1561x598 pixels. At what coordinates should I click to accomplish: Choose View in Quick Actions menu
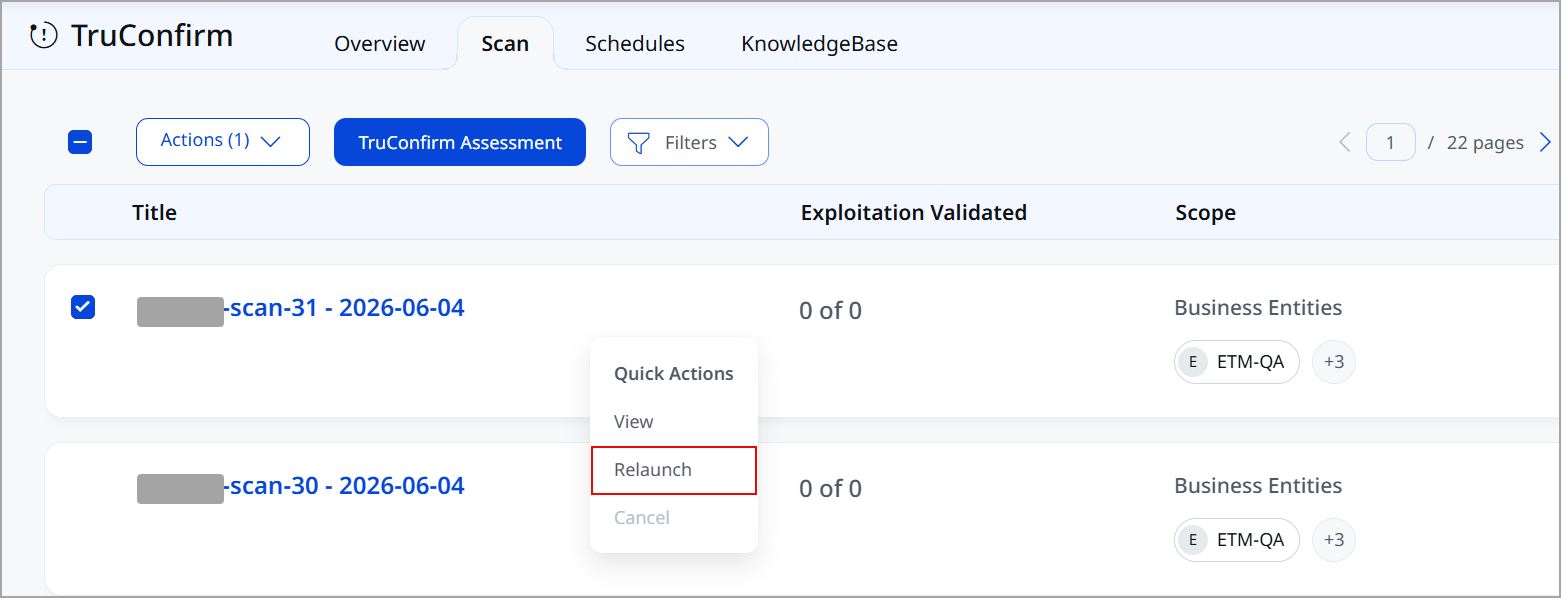pos(674,422)
